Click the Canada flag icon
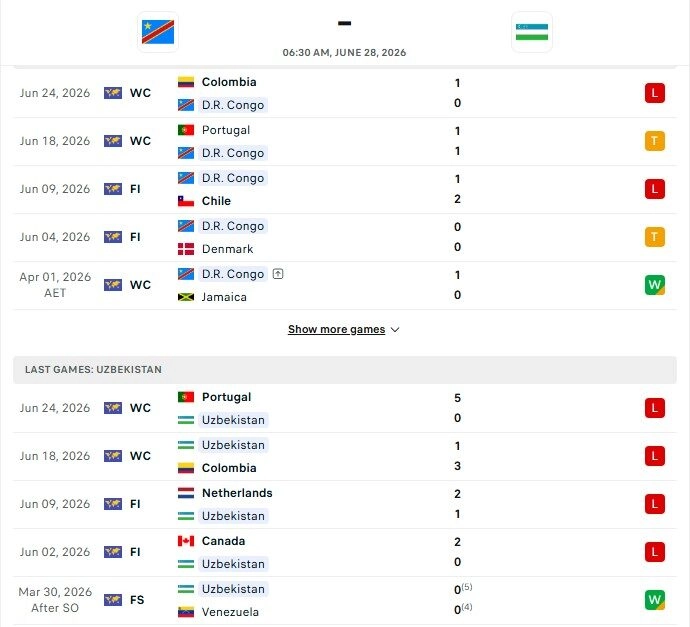 coord(186,541)
